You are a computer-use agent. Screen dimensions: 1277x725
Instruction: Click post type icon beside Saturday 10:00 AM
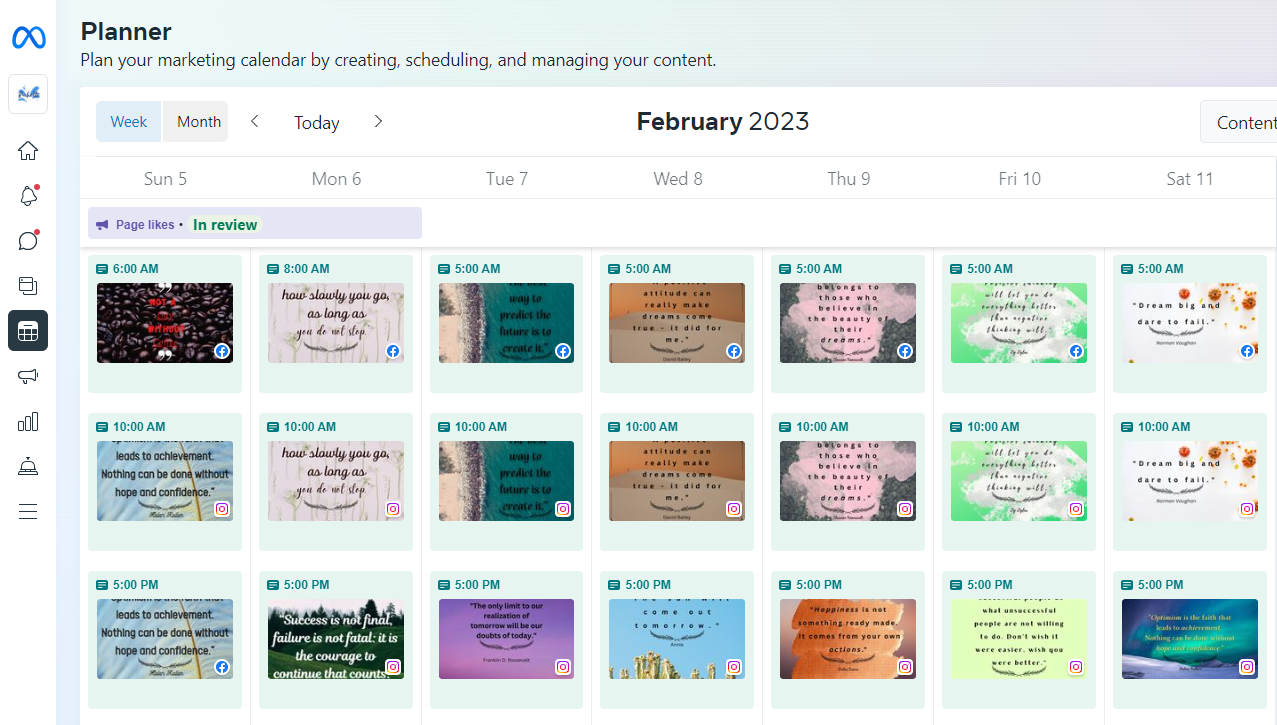[x=1127, y=427]
